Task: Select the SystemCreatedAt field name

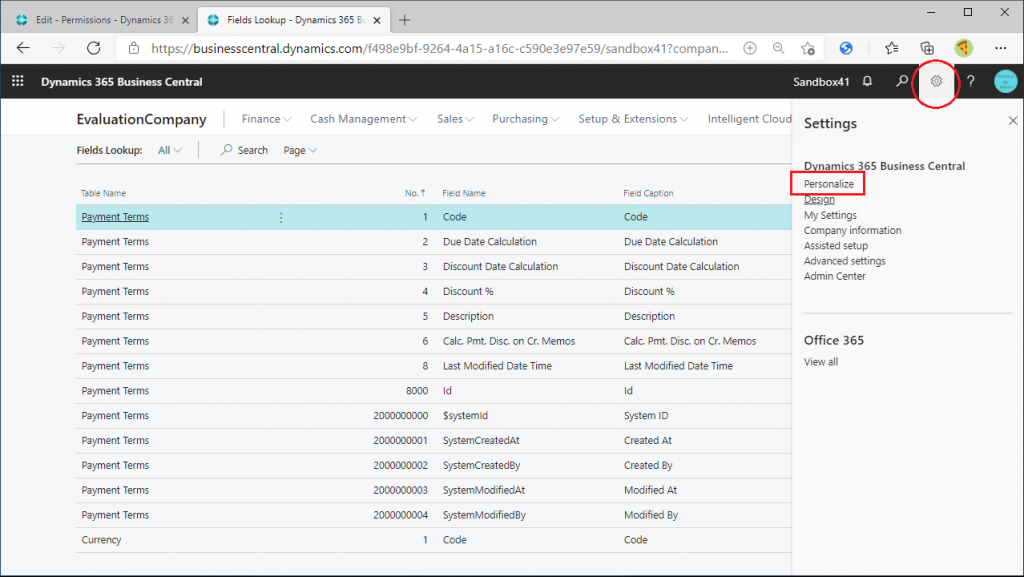Action: (481, 441)
